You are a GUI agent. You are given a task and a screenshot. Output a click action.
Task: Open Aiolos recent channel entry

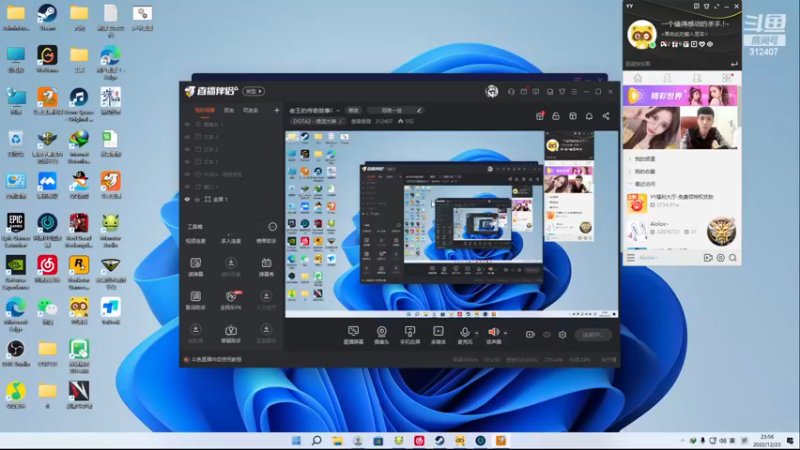pos(681,230)
